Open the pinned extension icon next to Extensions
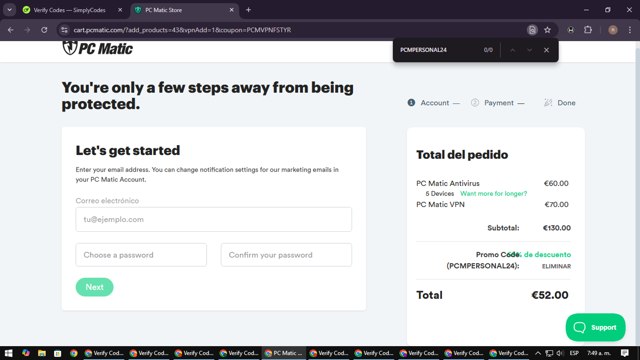The height and width of the screenshot is (360, 640). [x=571, y=30]
